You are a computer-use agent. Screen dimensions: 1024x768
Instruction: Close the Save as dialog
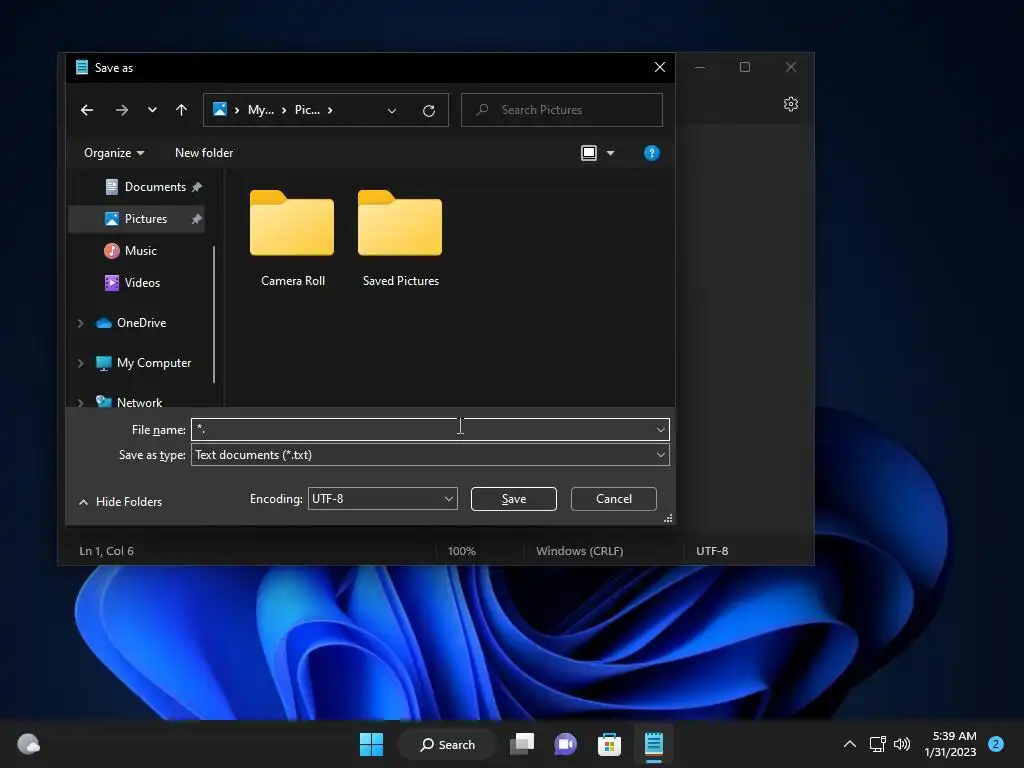(660, 67)
